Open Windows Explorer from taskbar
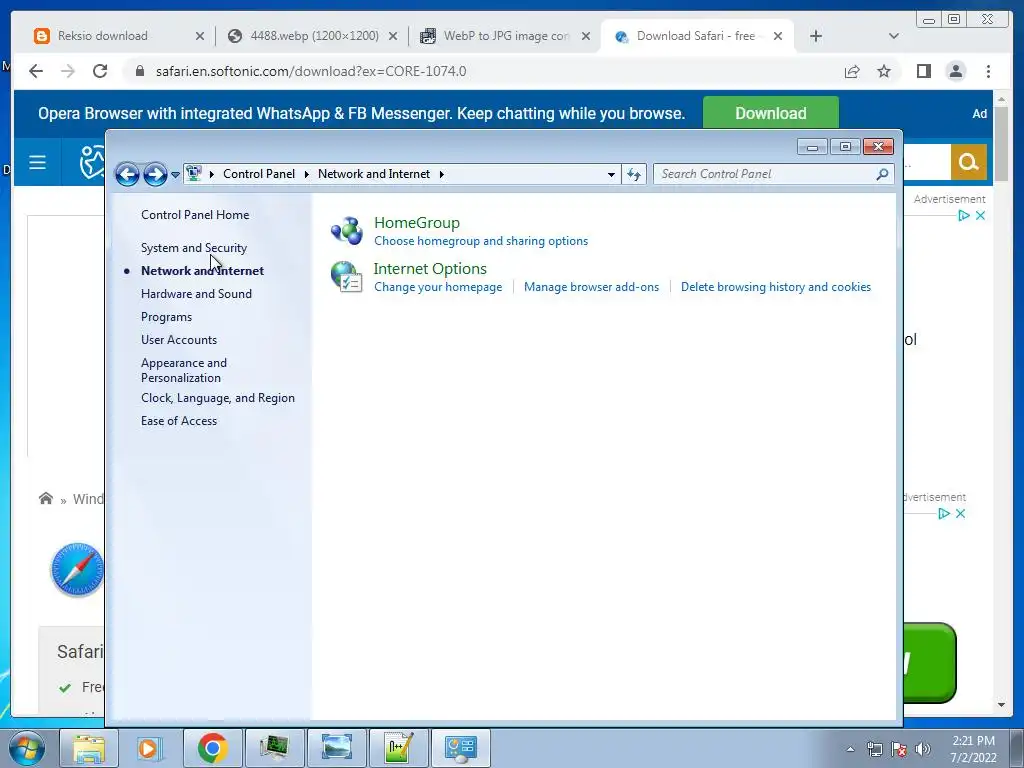The height and width of the screenshot is (768, 1024). click(89, 748)
